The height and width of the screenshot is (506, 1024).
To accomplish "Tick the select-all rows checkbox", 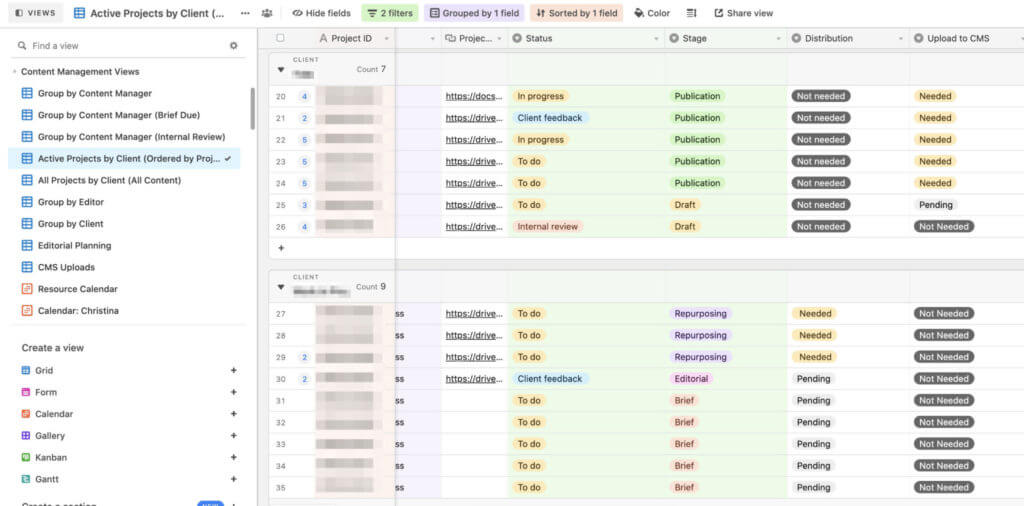I will (x=280, y=38).
